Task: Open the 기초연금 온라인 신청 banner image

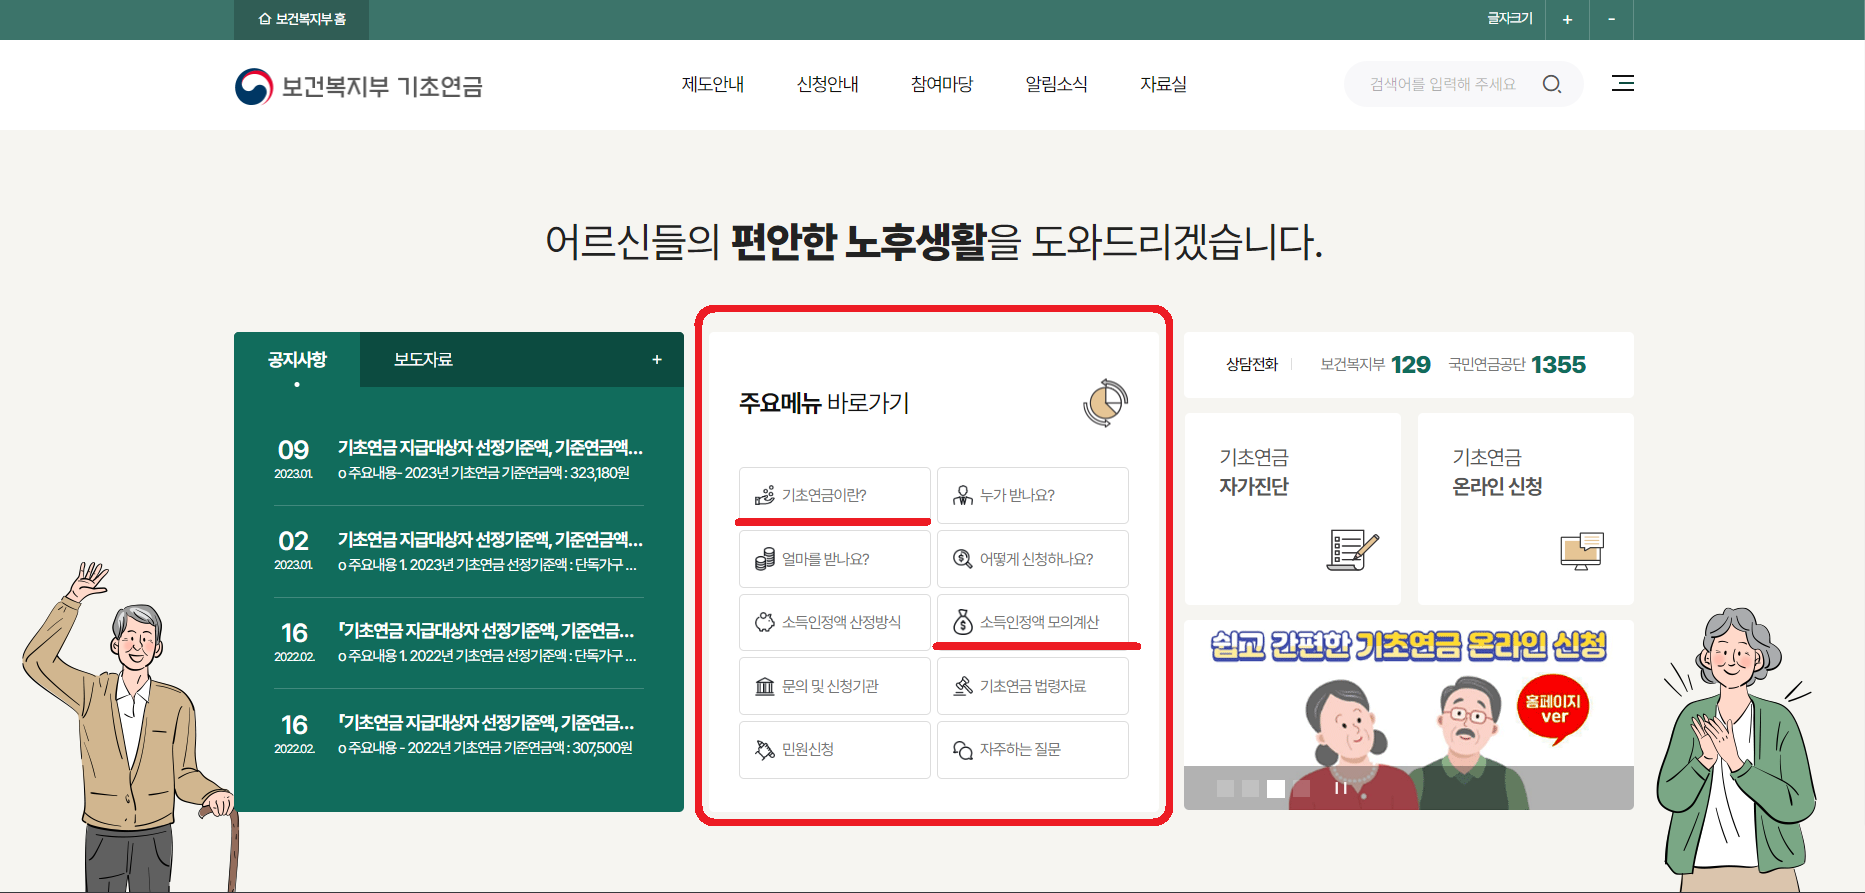Action: point(1409,714)
